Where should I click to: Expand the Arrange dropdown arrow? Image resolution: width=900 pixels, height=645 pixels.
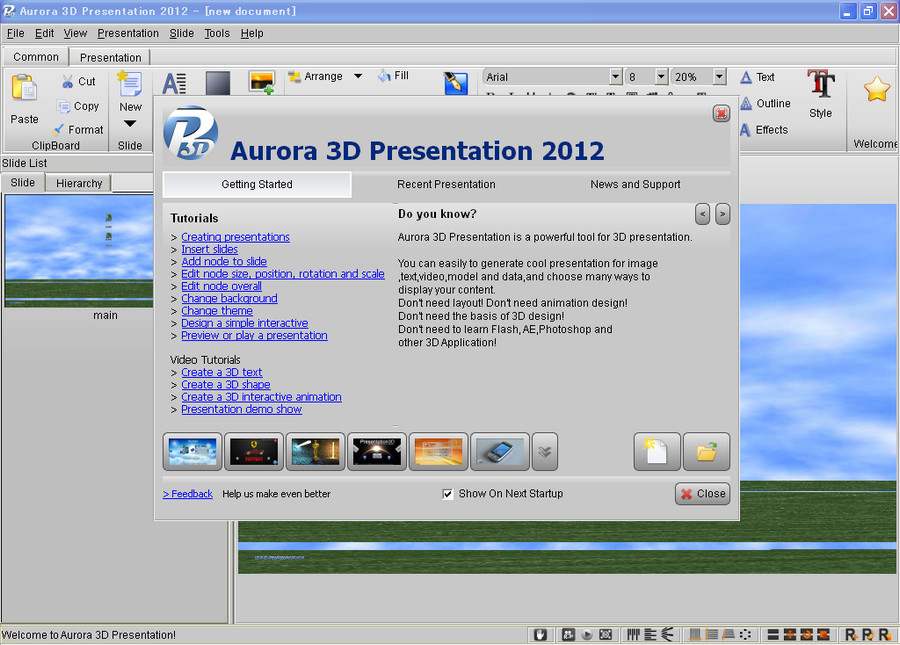(358, 76)
